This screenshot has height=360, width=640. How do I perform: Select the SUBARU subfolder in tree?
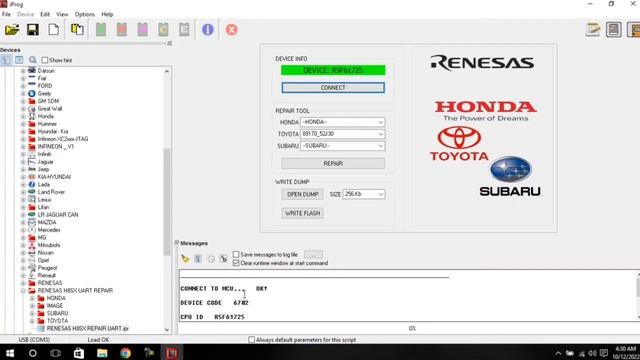coord(57,313)
